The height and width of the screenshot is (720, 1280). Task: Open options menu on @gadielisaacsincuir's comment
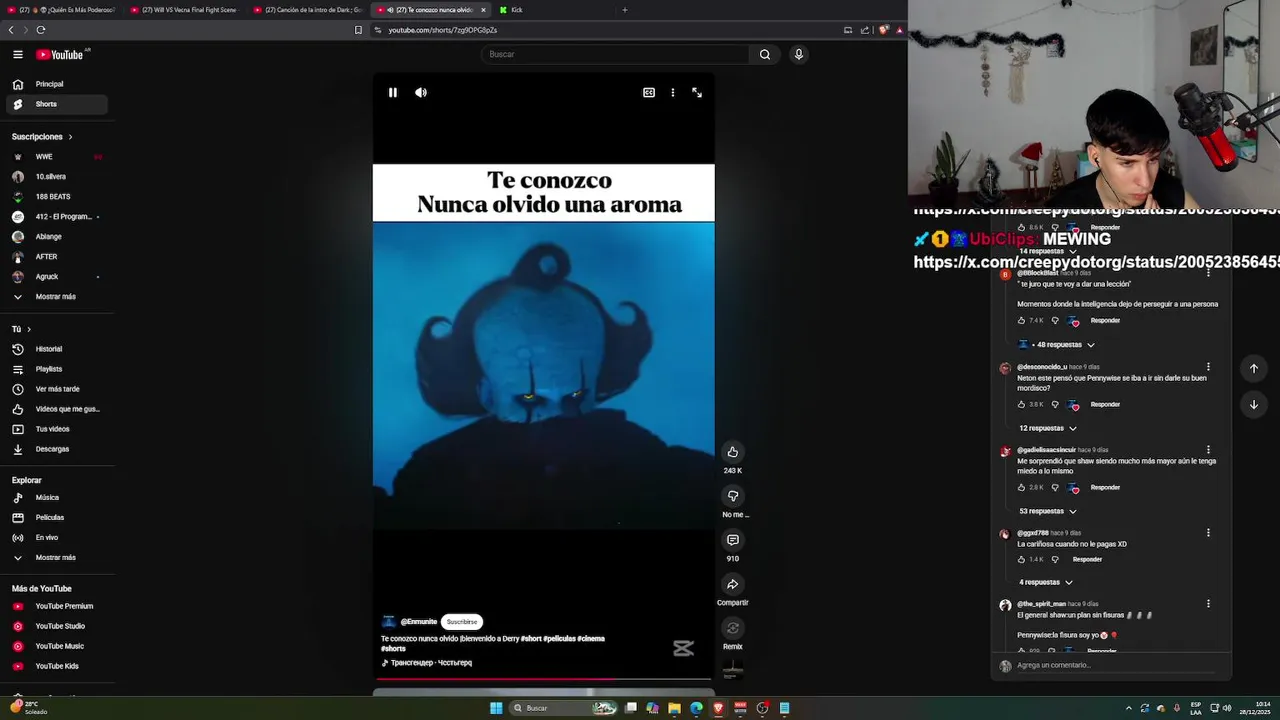(1208, 450)
